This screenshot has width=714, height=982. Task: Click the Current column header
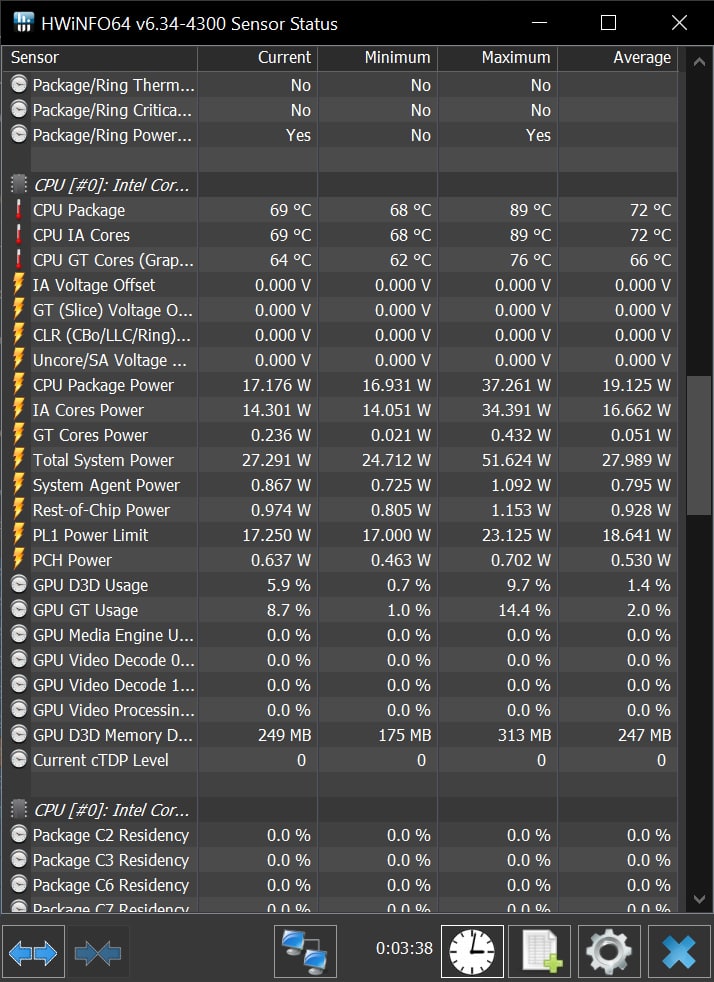point(257,58)
